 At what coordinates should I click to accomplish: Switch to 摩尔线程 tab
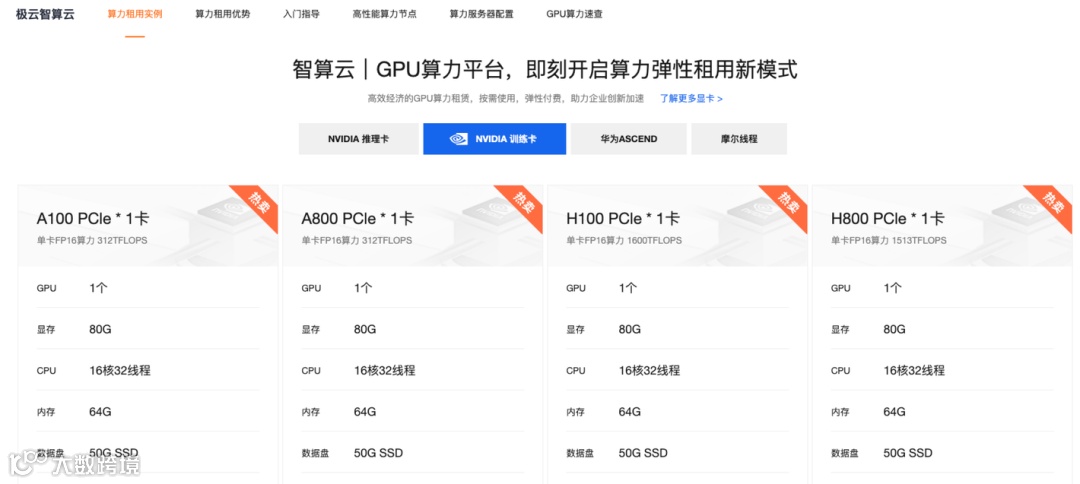coord(738,138)
